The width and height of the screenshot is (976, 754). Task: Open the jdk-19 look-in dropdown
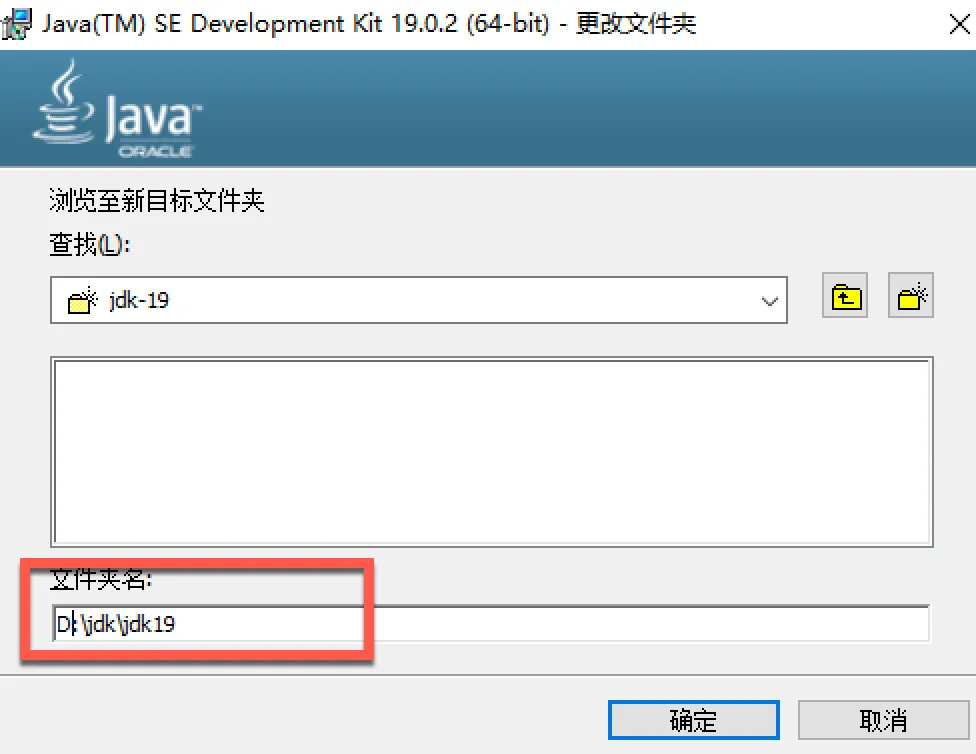point(419,300)
